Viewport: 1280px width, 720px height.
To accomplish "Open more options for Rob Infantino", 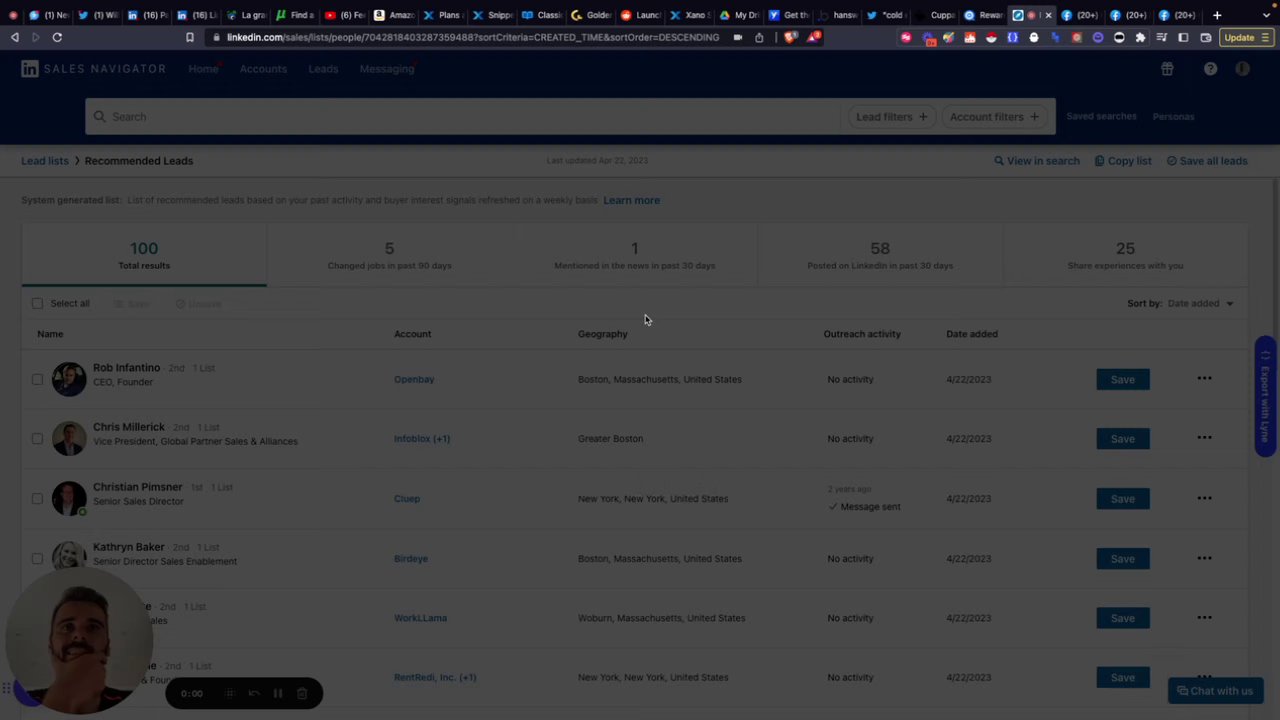I will point(1204,379).
